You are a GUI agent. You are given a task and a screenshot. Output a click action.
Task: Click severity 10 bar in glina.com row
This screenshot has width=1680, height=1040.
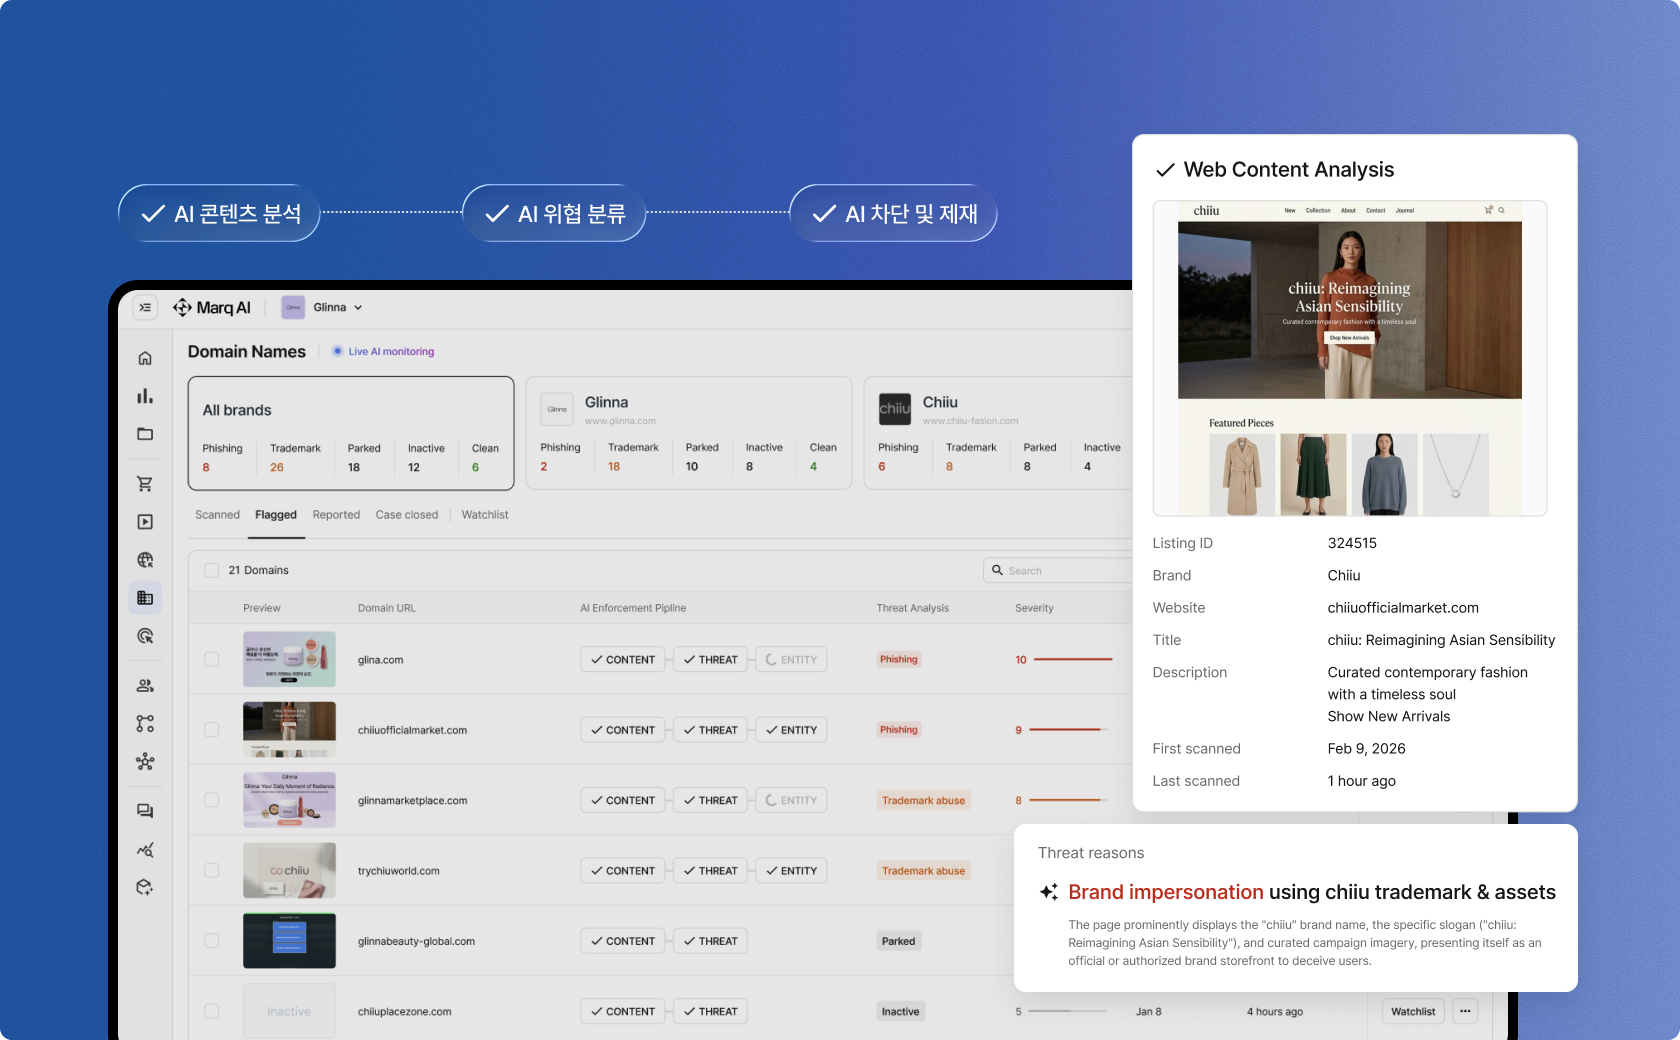[x=1073, y=660]
